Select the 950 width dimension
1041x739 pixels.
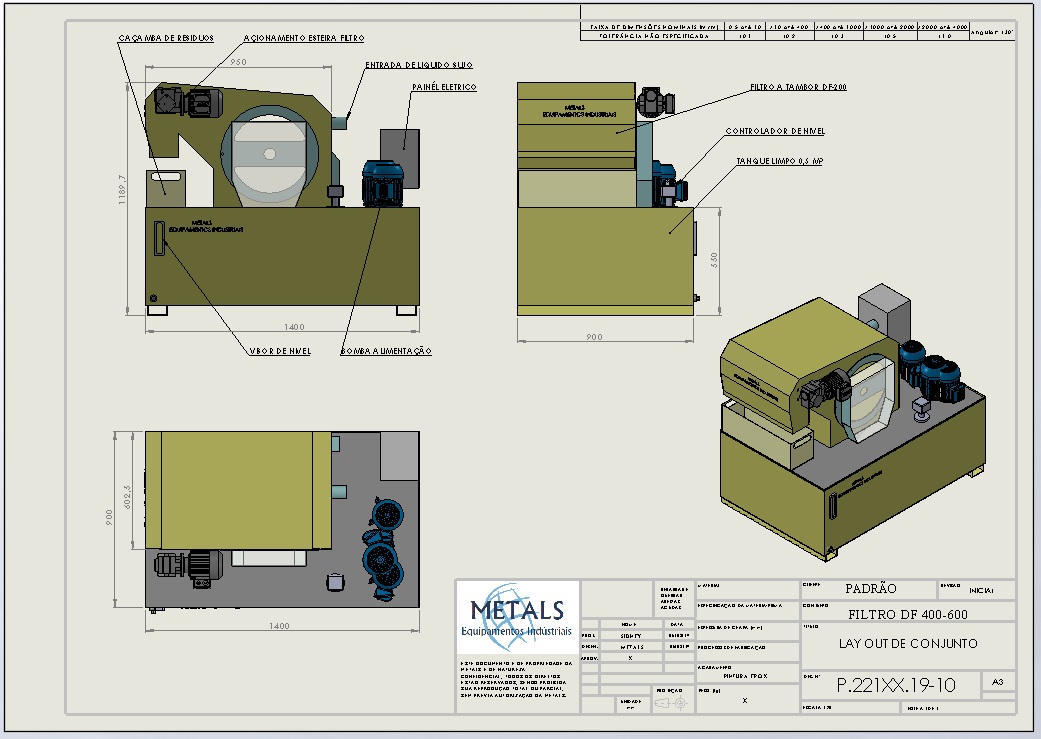click(238, 62)
